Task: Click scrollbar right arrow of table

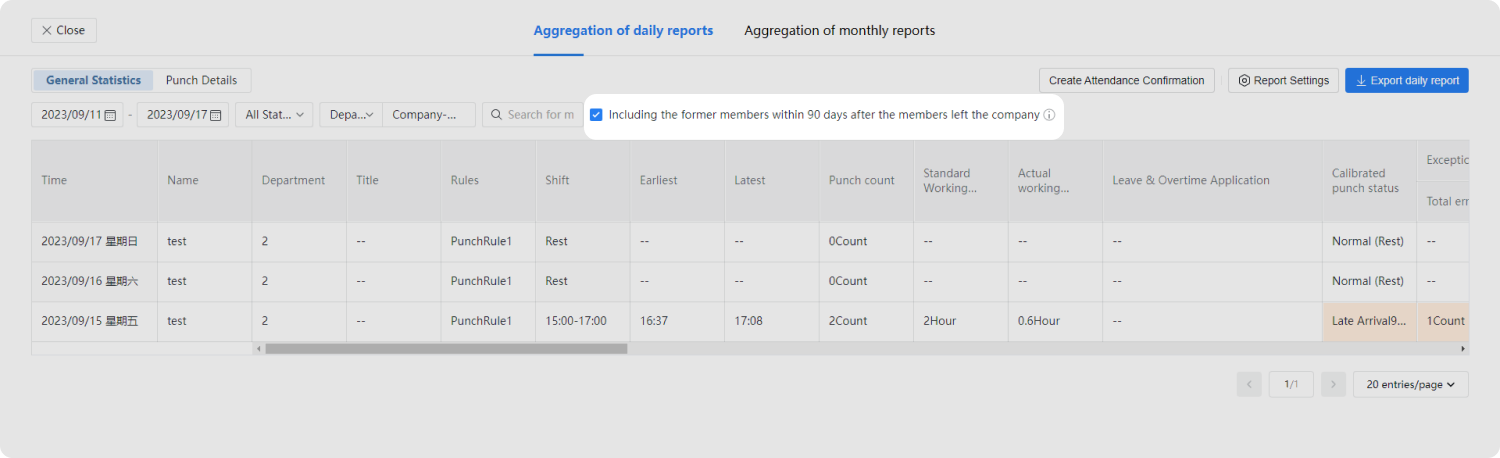Action: (x=1463, y=348)
